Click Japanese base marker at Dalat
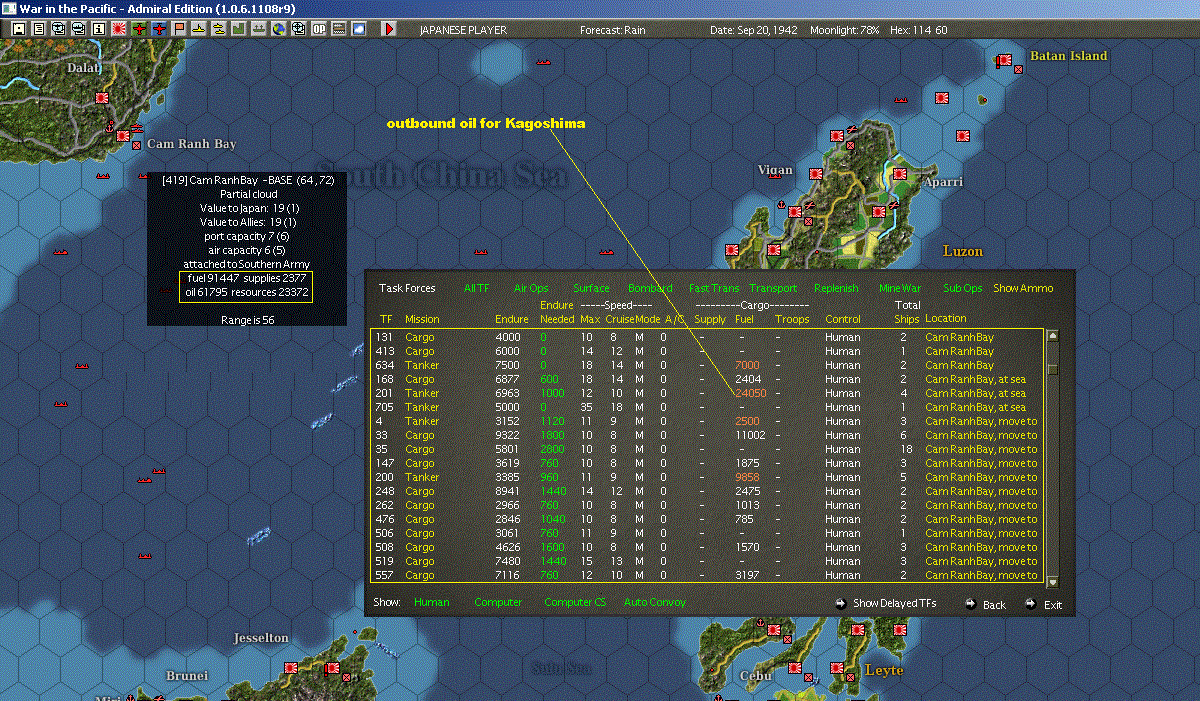The width and height of the screenshot is (1200, 701). (x=102, y=97)
